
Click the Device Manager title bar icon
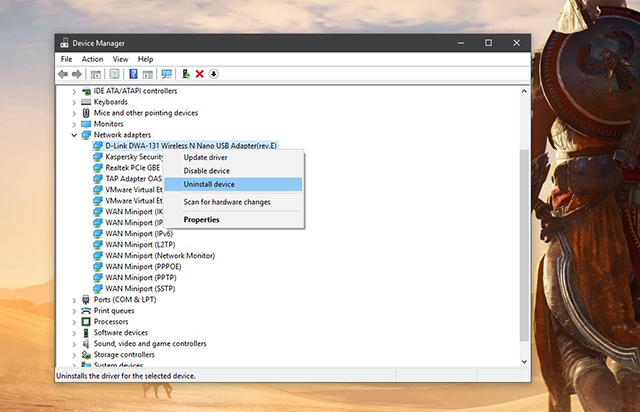(65, 43)
